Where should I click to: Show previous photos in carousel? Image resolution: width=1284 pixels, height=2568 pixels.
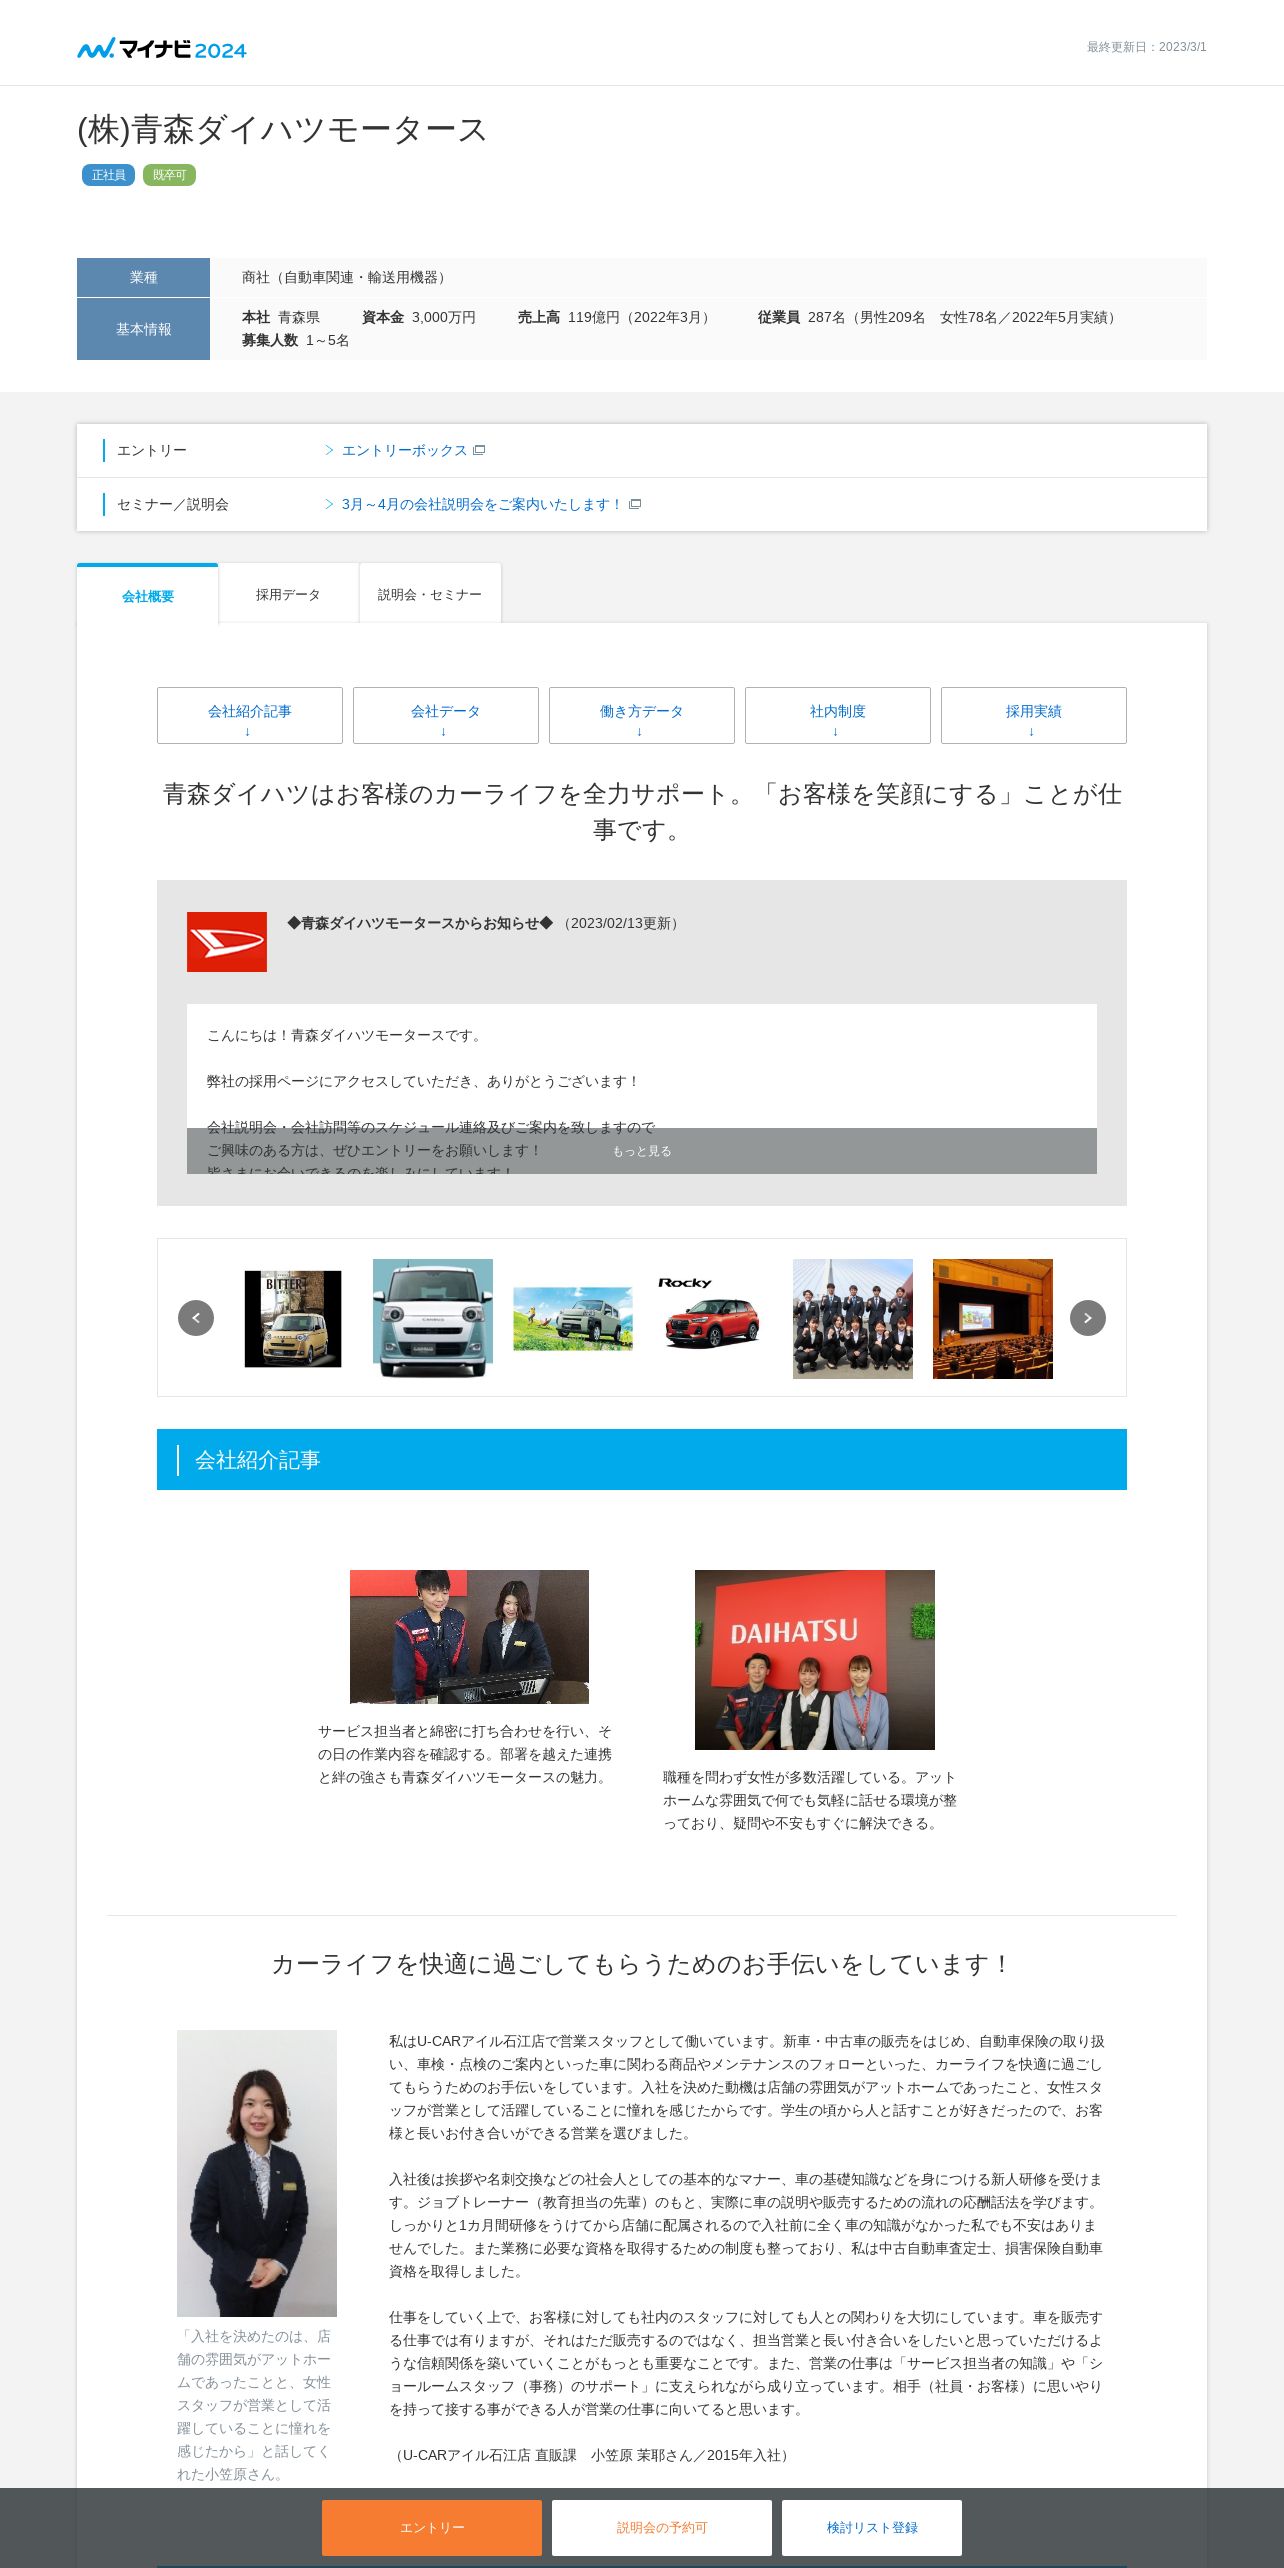coord(196,1317)
